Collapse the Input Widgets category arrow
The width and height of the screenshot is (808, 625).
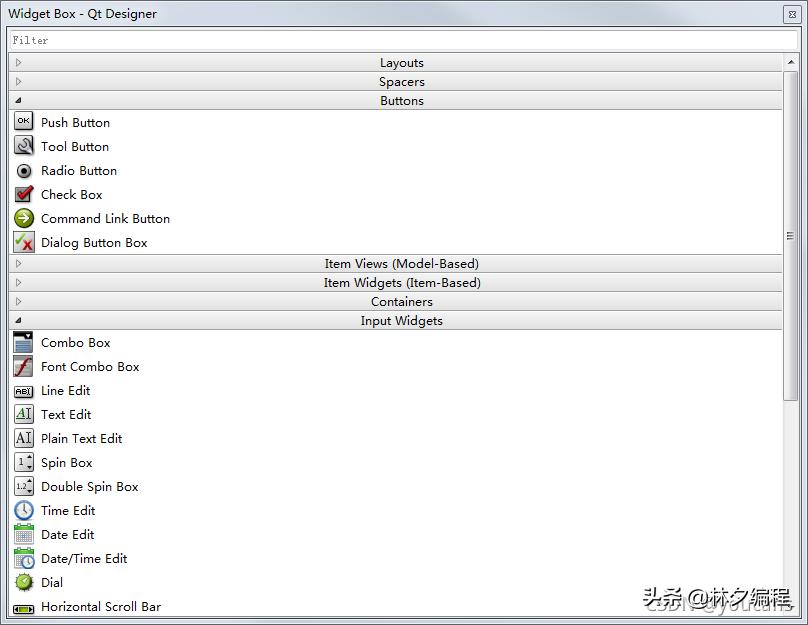pyautogui.click(x=19, y=320)
